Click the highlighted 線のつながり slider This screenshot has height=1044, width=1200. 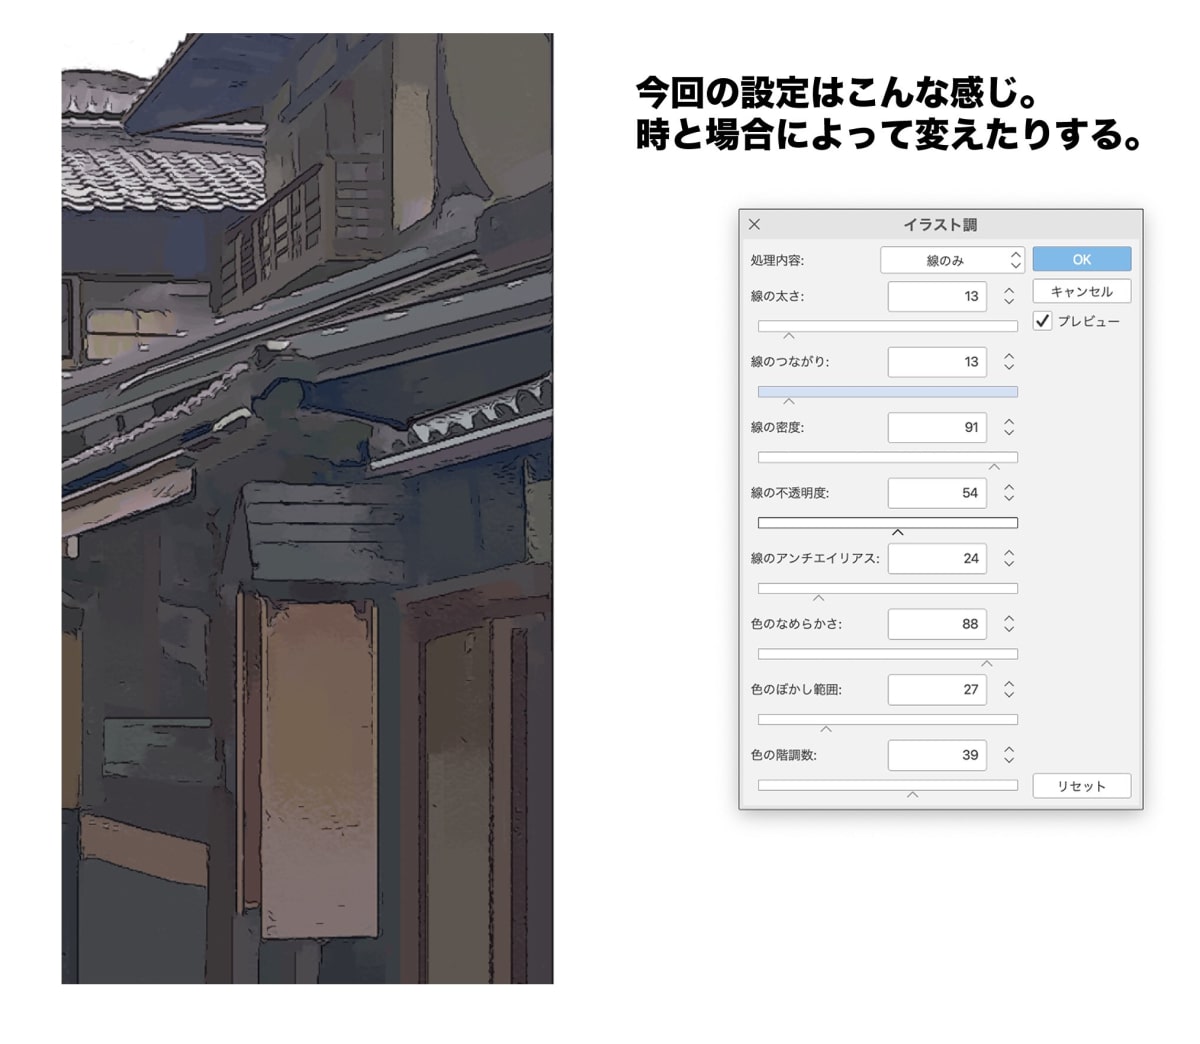[x=888, y=392]
